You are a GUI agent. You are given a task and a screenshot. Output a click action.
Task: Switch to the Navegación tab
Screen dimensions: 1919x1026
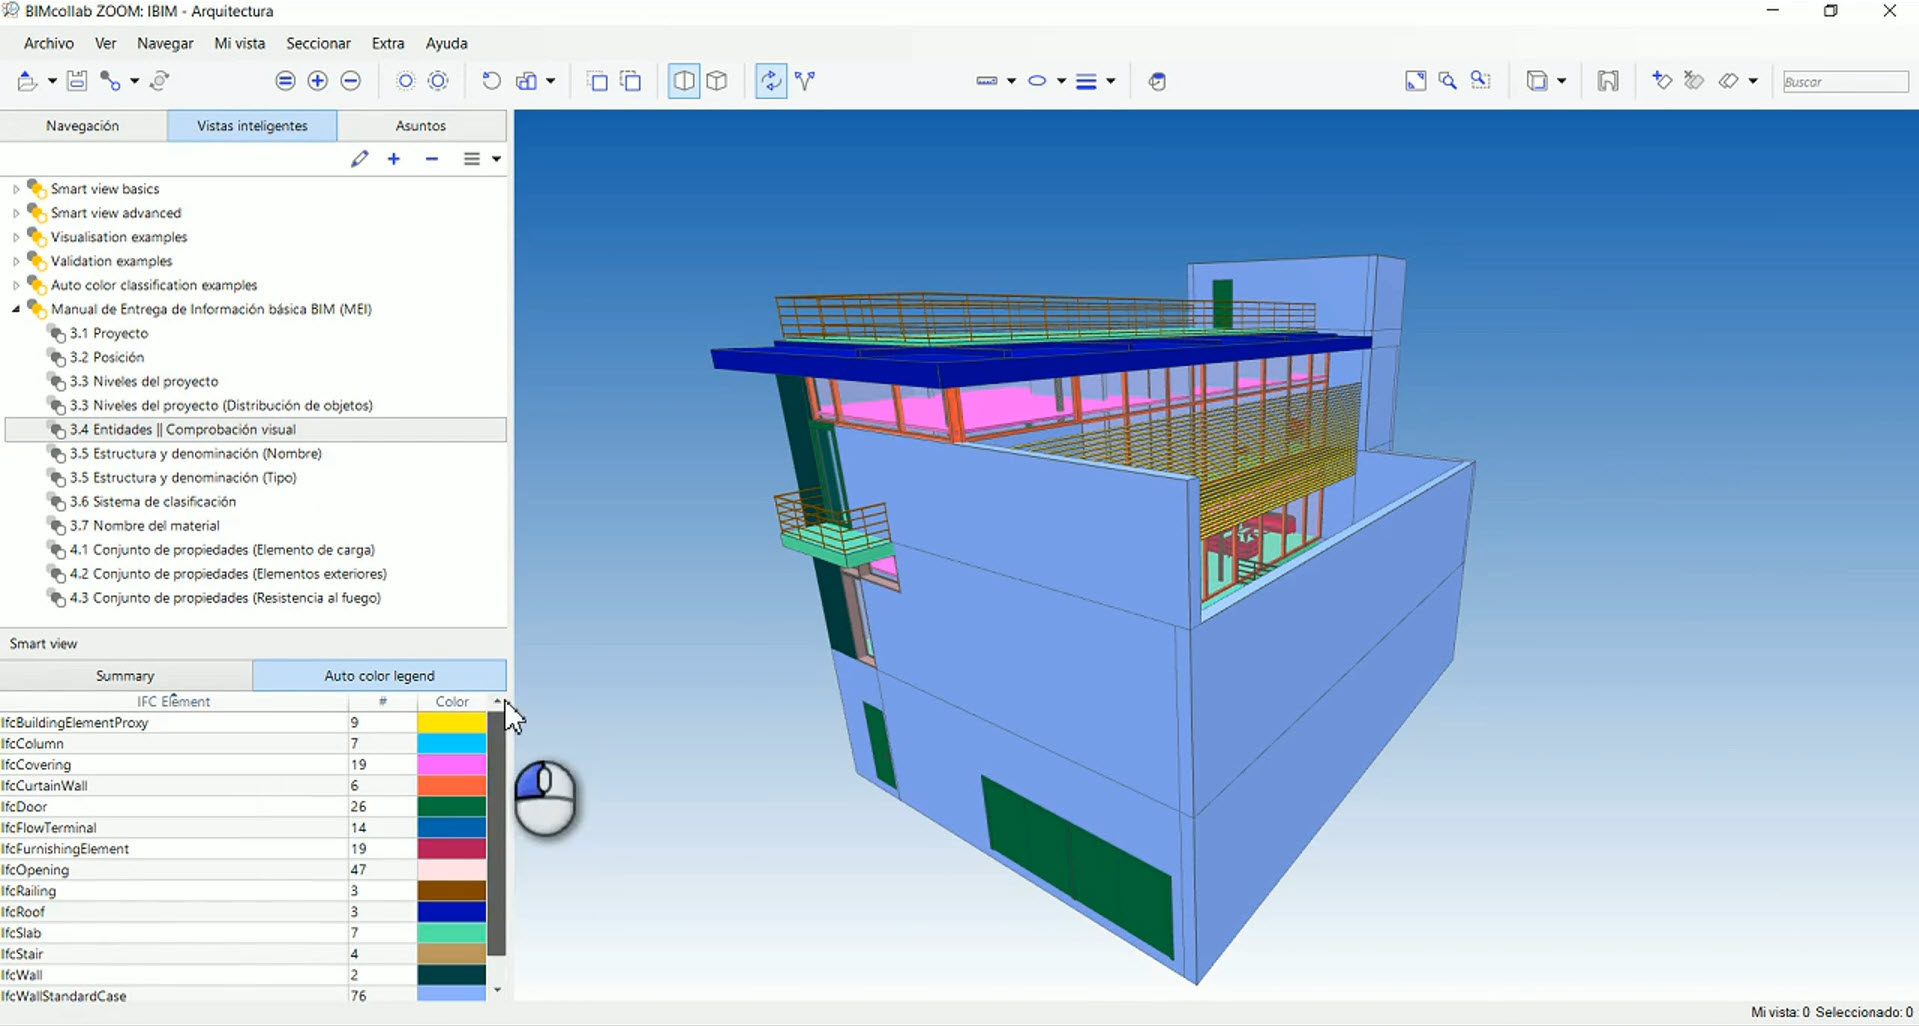83,126
